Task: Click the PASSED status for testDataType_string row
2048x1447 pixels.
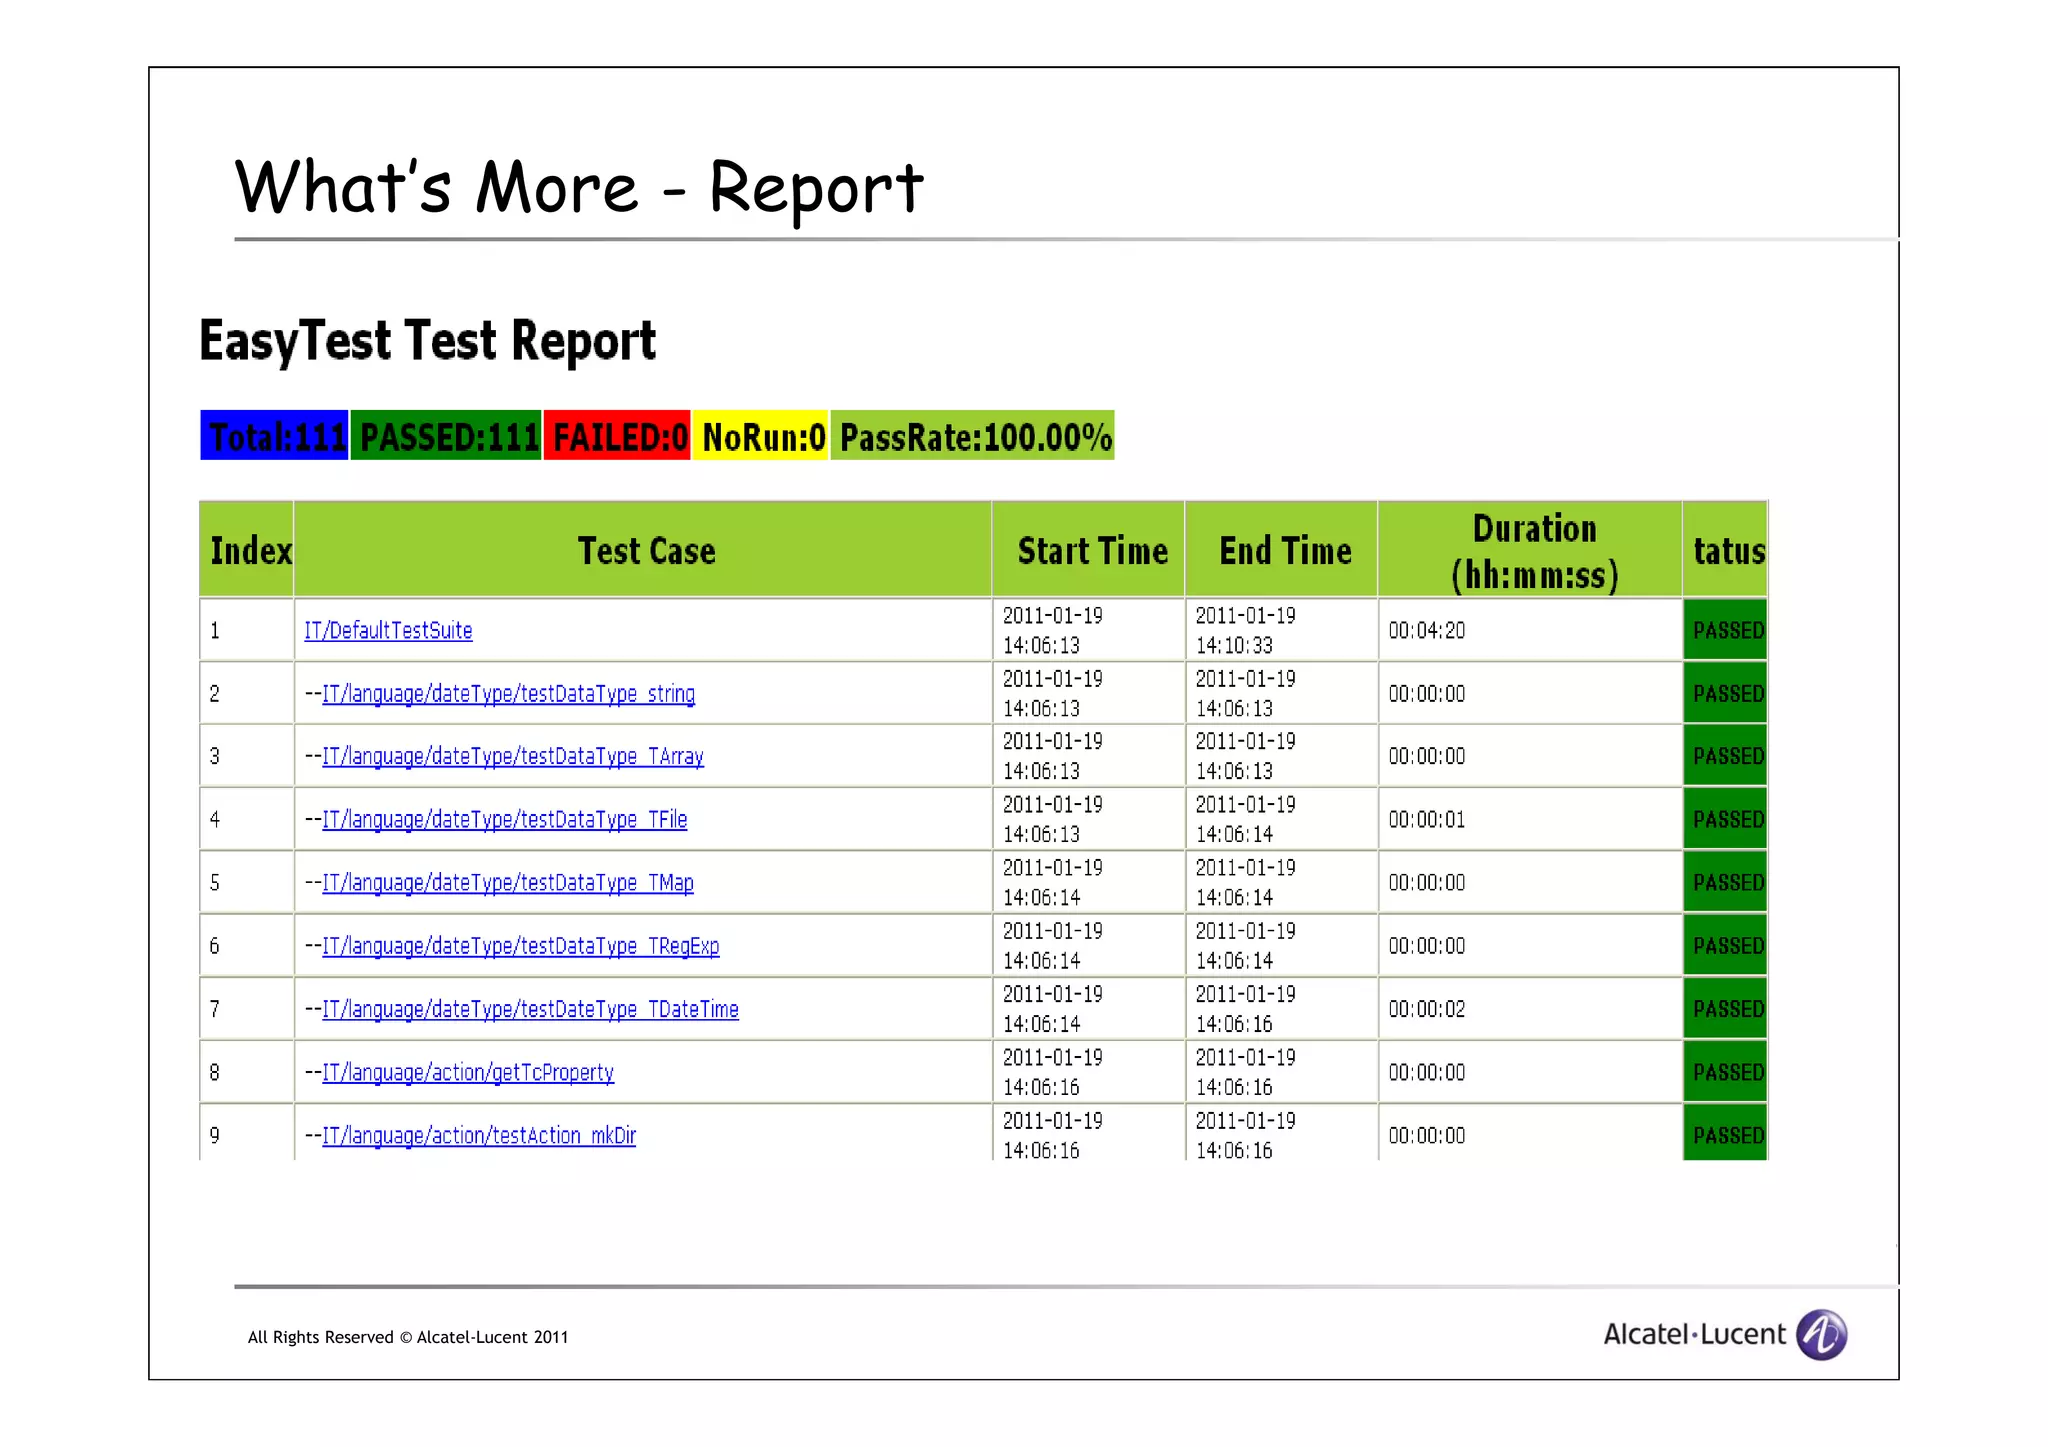Action: (x=1726, y=693)
